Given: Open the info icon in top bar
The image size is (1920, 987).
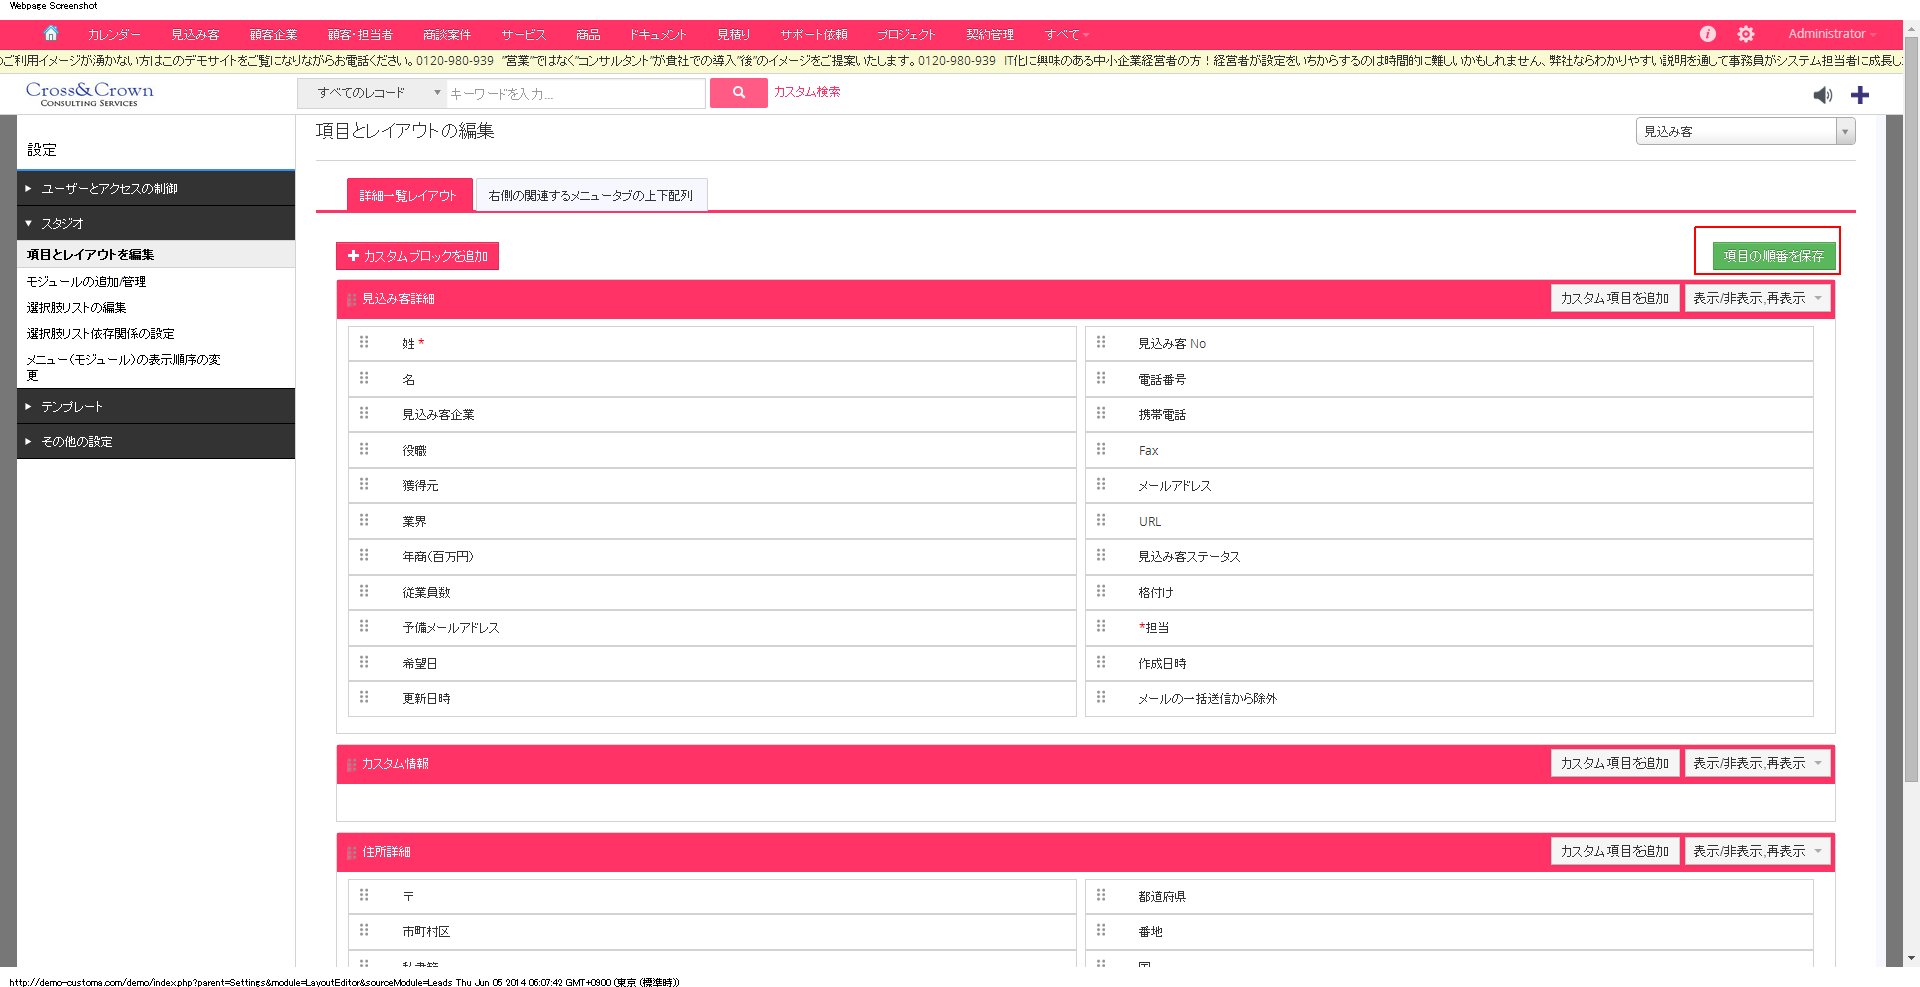Looking at the screenshot, I should 1708,34.
